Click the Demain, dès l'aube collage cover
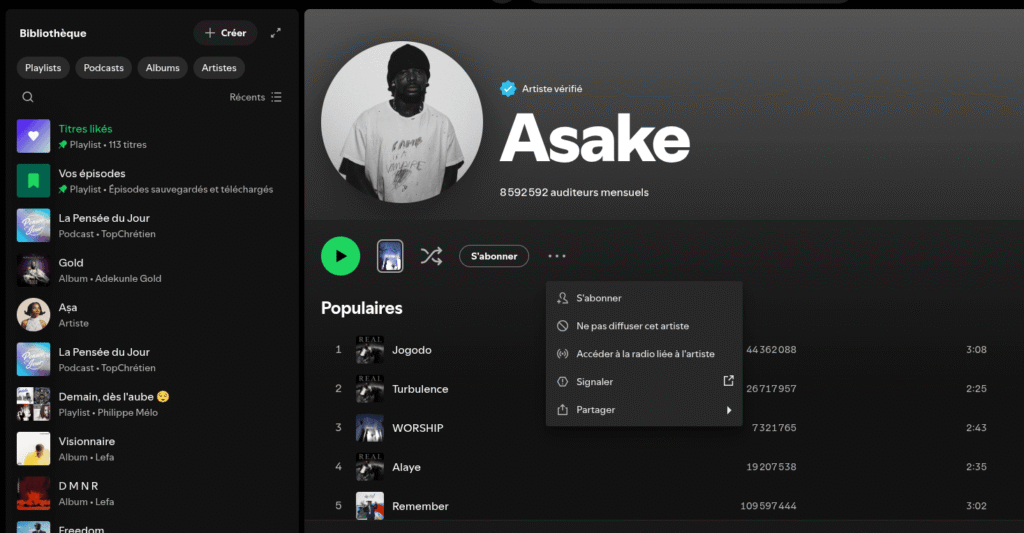The height and width of the screenshot is (533, 1024). point(33,404)
